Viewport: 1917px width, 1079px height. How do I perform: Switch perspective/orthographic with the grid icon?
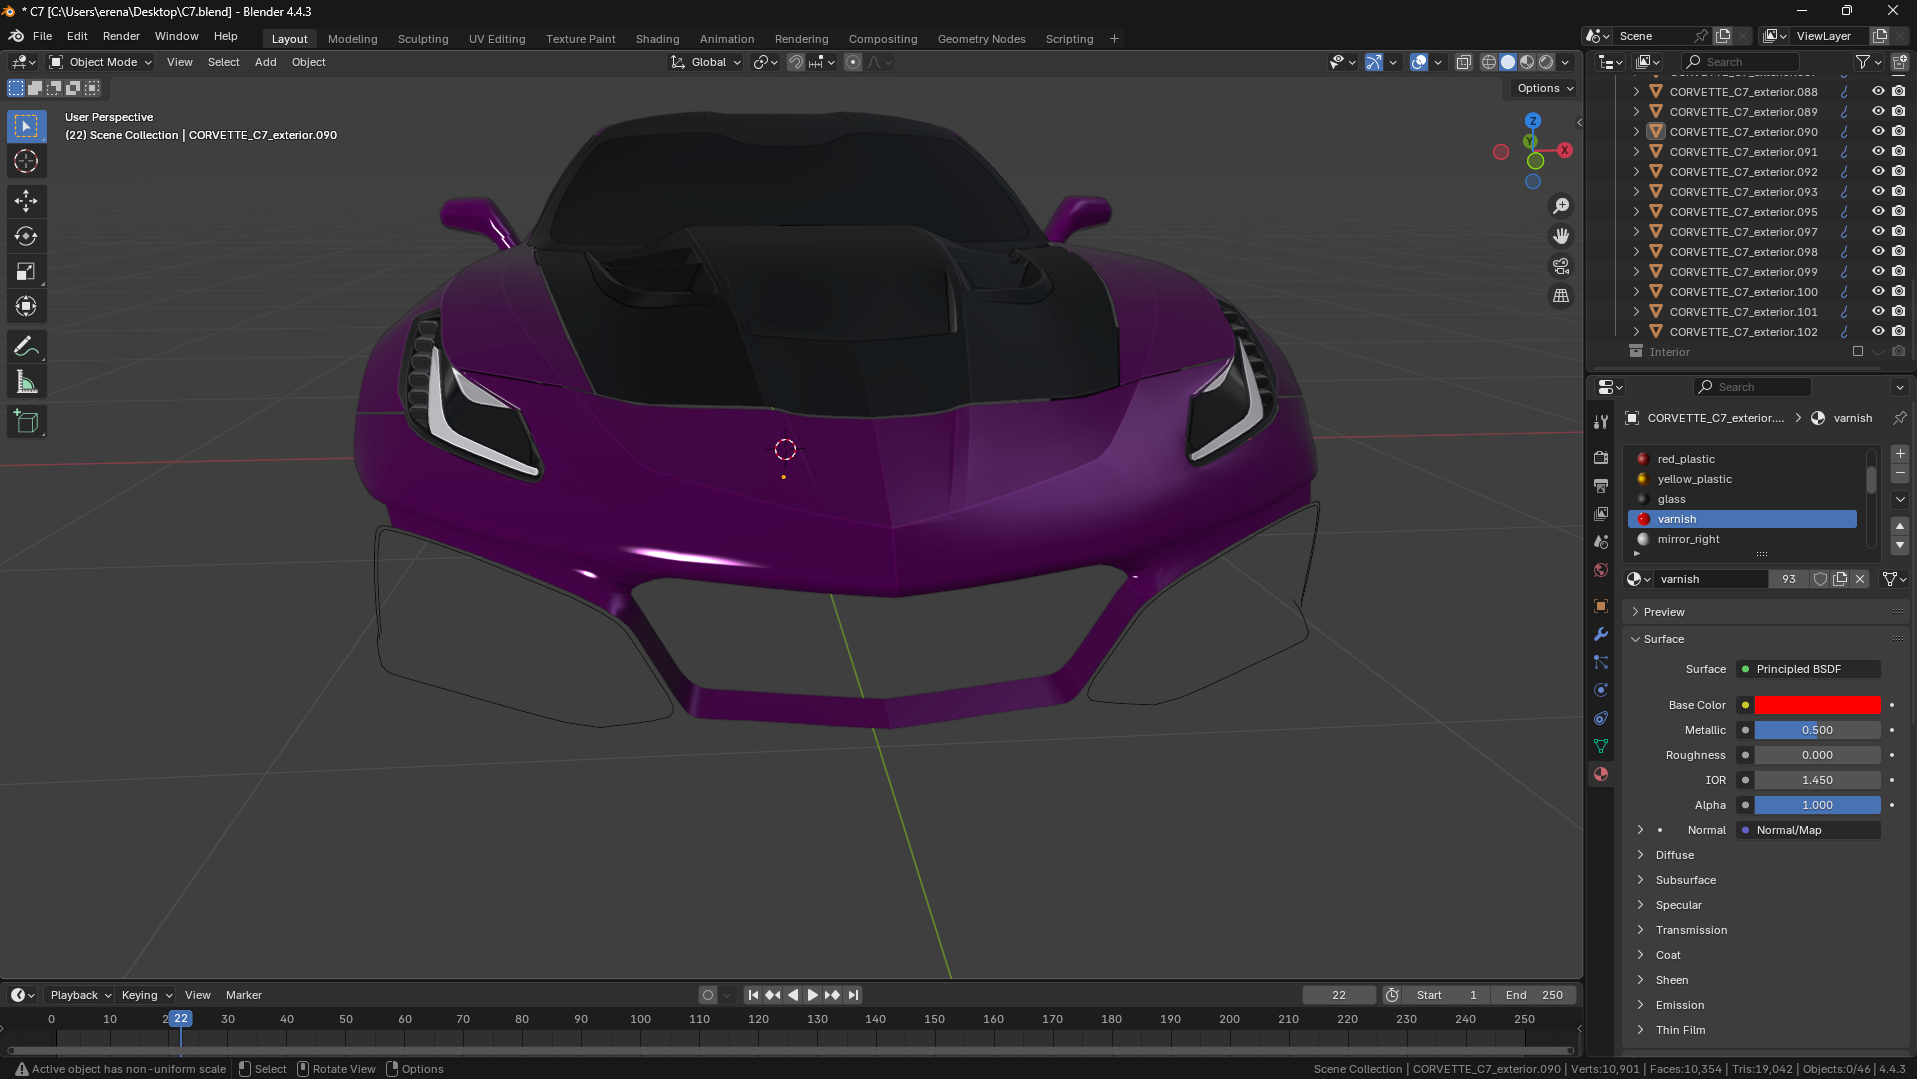1560,296
